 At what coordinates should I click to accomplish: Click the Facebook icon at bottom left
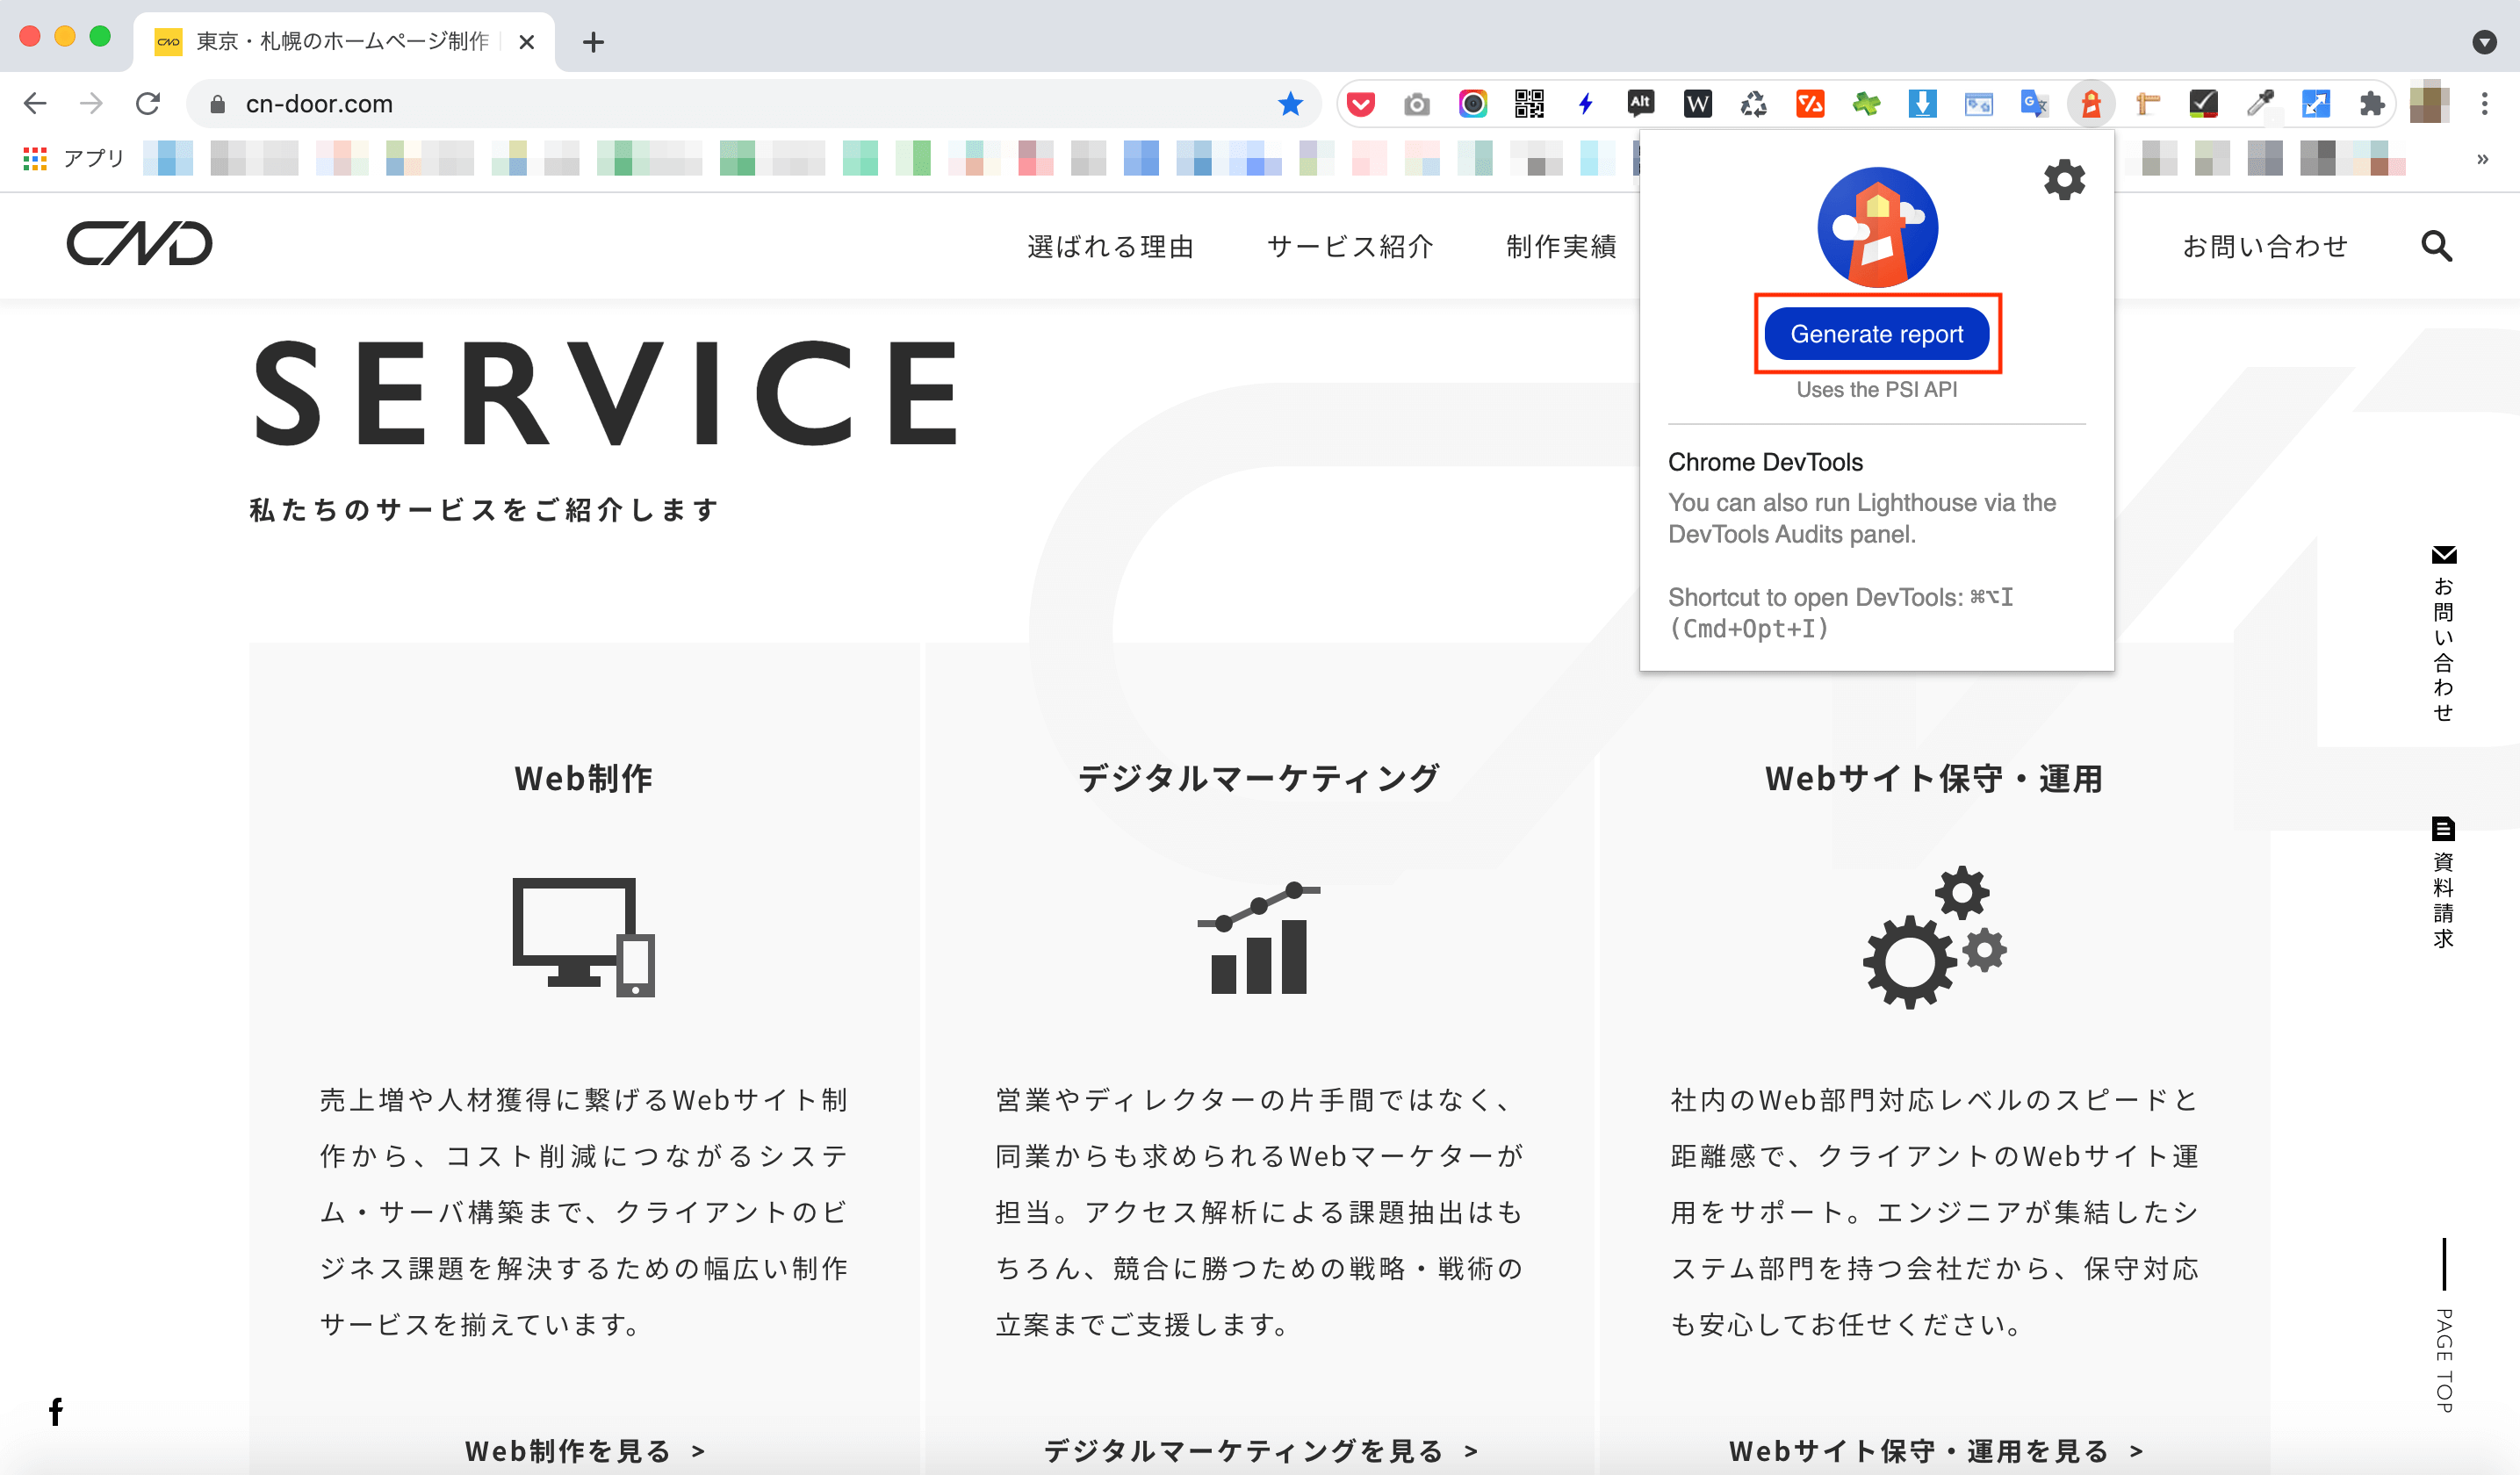[56, 1411]
